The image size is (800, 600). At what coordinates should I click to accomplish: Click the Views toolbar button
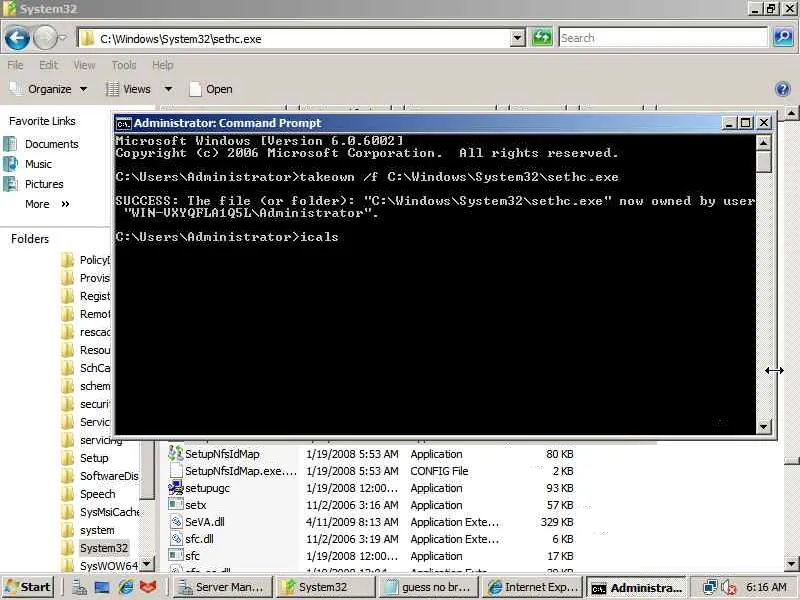(x=129, y=89)
